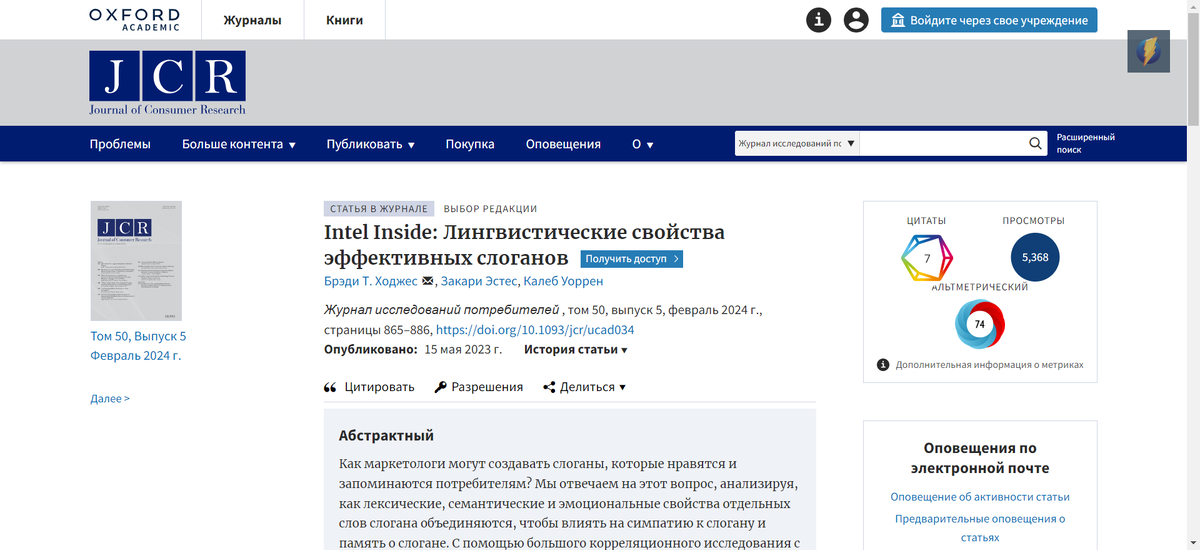The width and height of the screenshot is (1200, 550).
Task: Click the Абстрактный heading
Action: (386, 436)
